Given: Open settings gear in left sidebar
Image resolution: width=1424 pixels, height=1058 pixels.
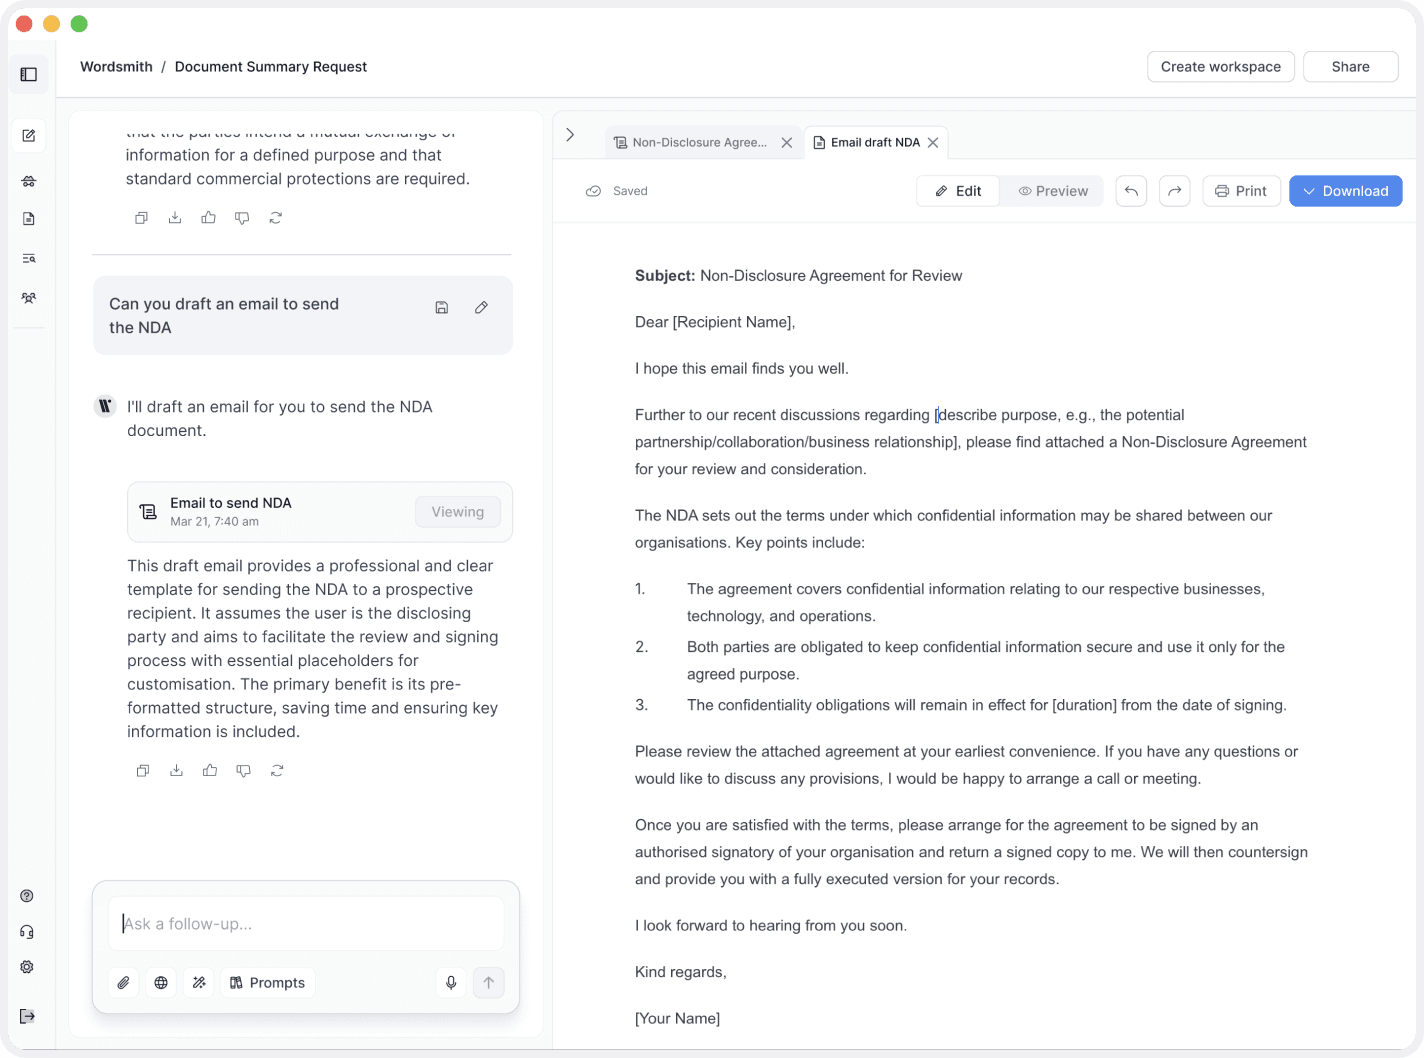Looking at the screenshot, I should click(27, 967).
